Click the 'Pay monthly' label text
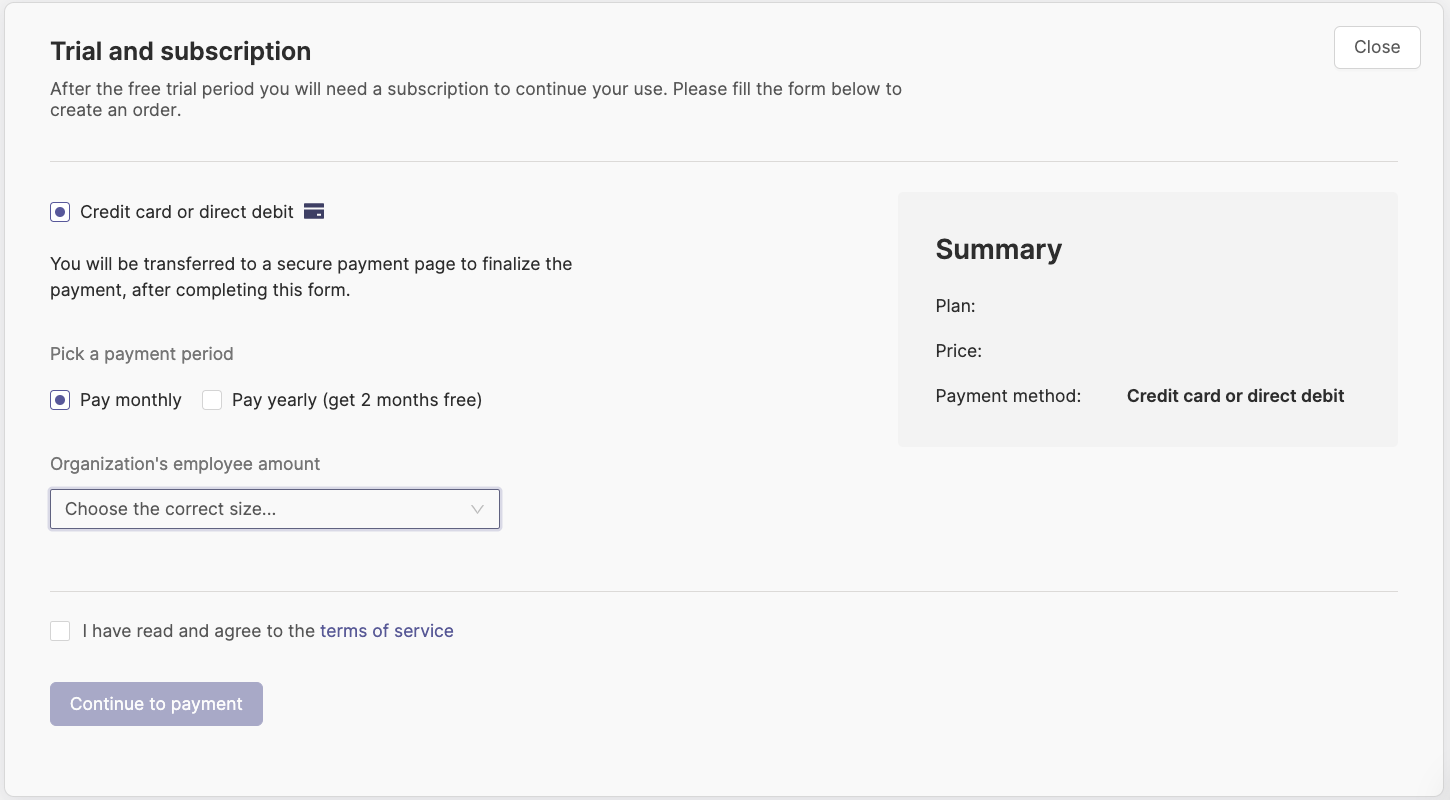The height and width of the screenshot is (800, 1450). 131,400
